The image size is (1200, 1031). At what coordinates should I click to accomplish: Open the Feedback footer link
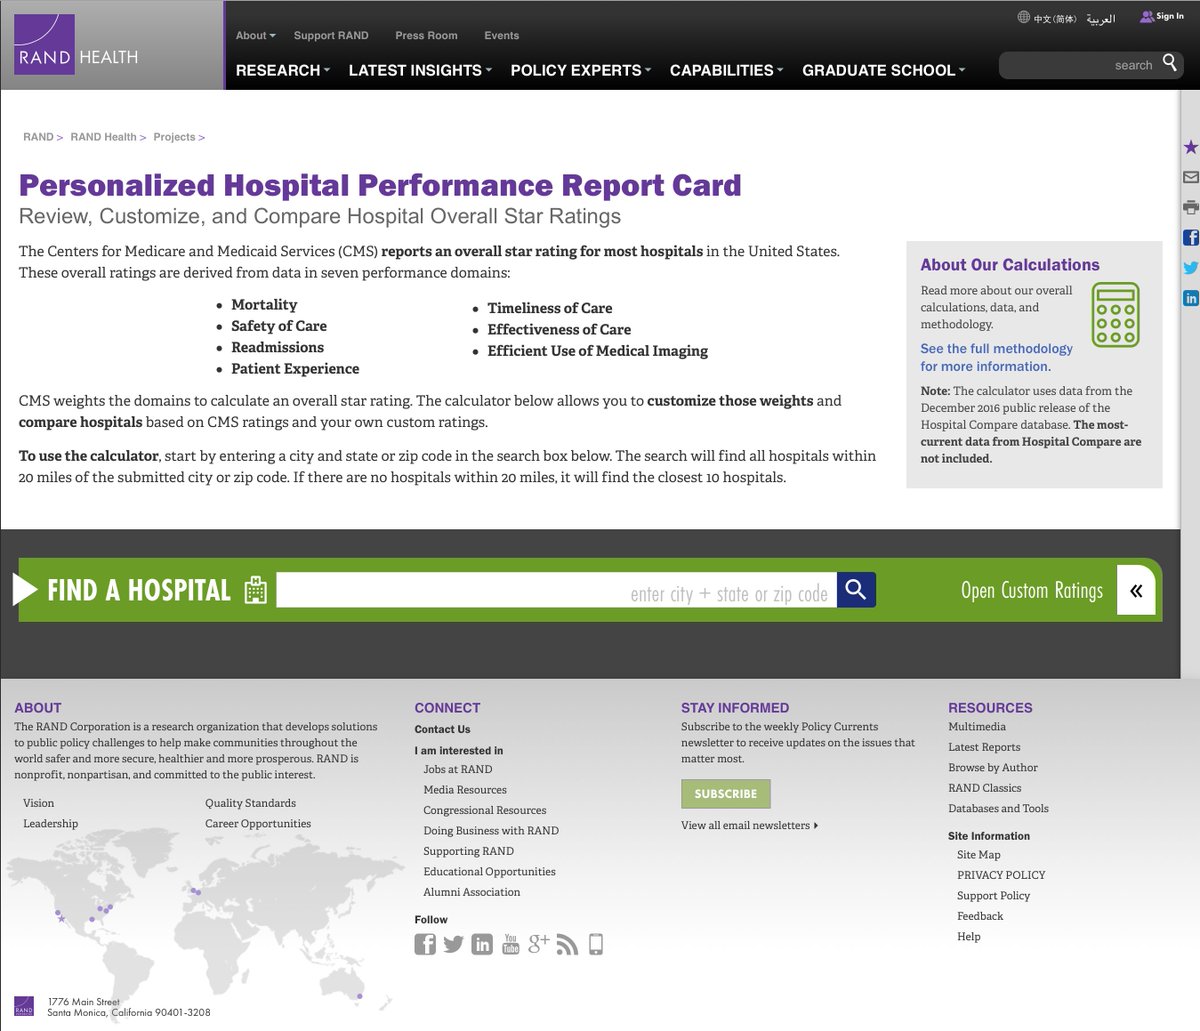pos(980,916)
